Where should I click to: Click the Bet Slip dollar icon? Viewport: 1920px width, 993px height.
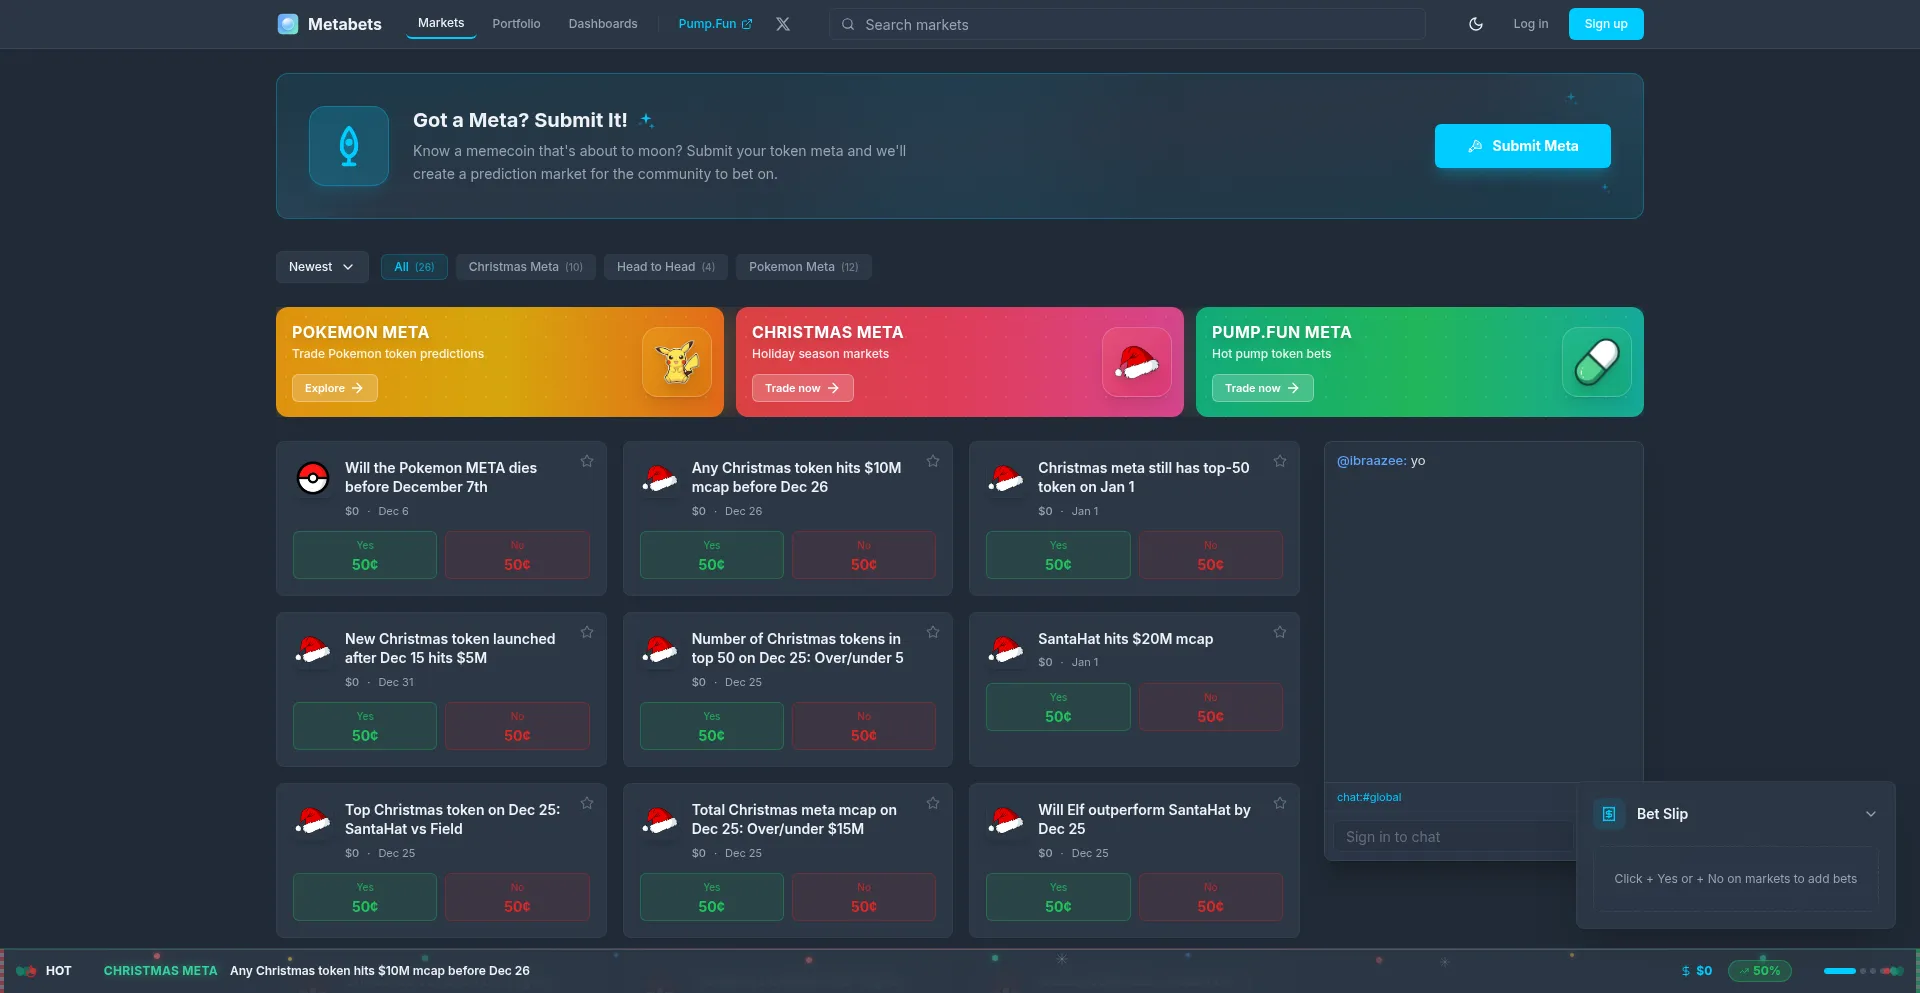(x=1609, y=814)
